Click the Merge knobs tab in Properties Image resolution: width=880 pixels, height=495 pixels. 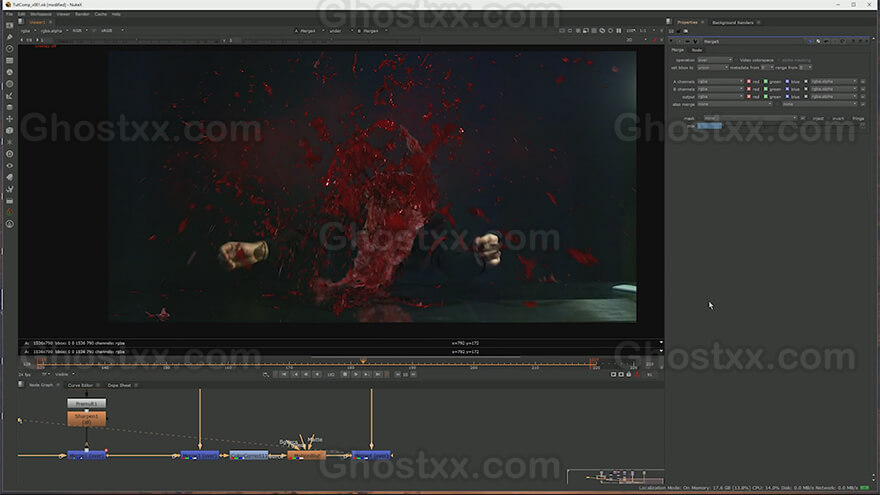(677, 50)
